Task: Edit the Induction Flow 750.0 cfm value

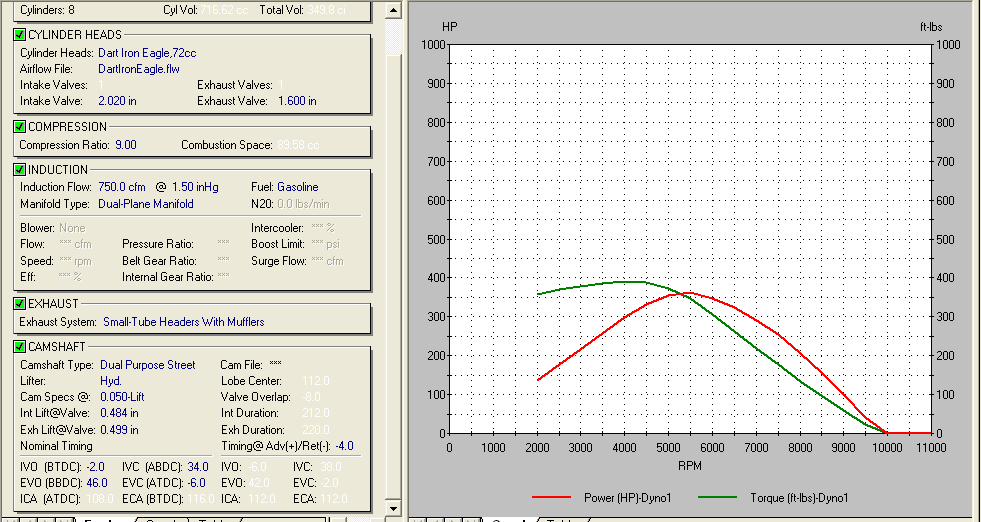Action: (121, 187)
